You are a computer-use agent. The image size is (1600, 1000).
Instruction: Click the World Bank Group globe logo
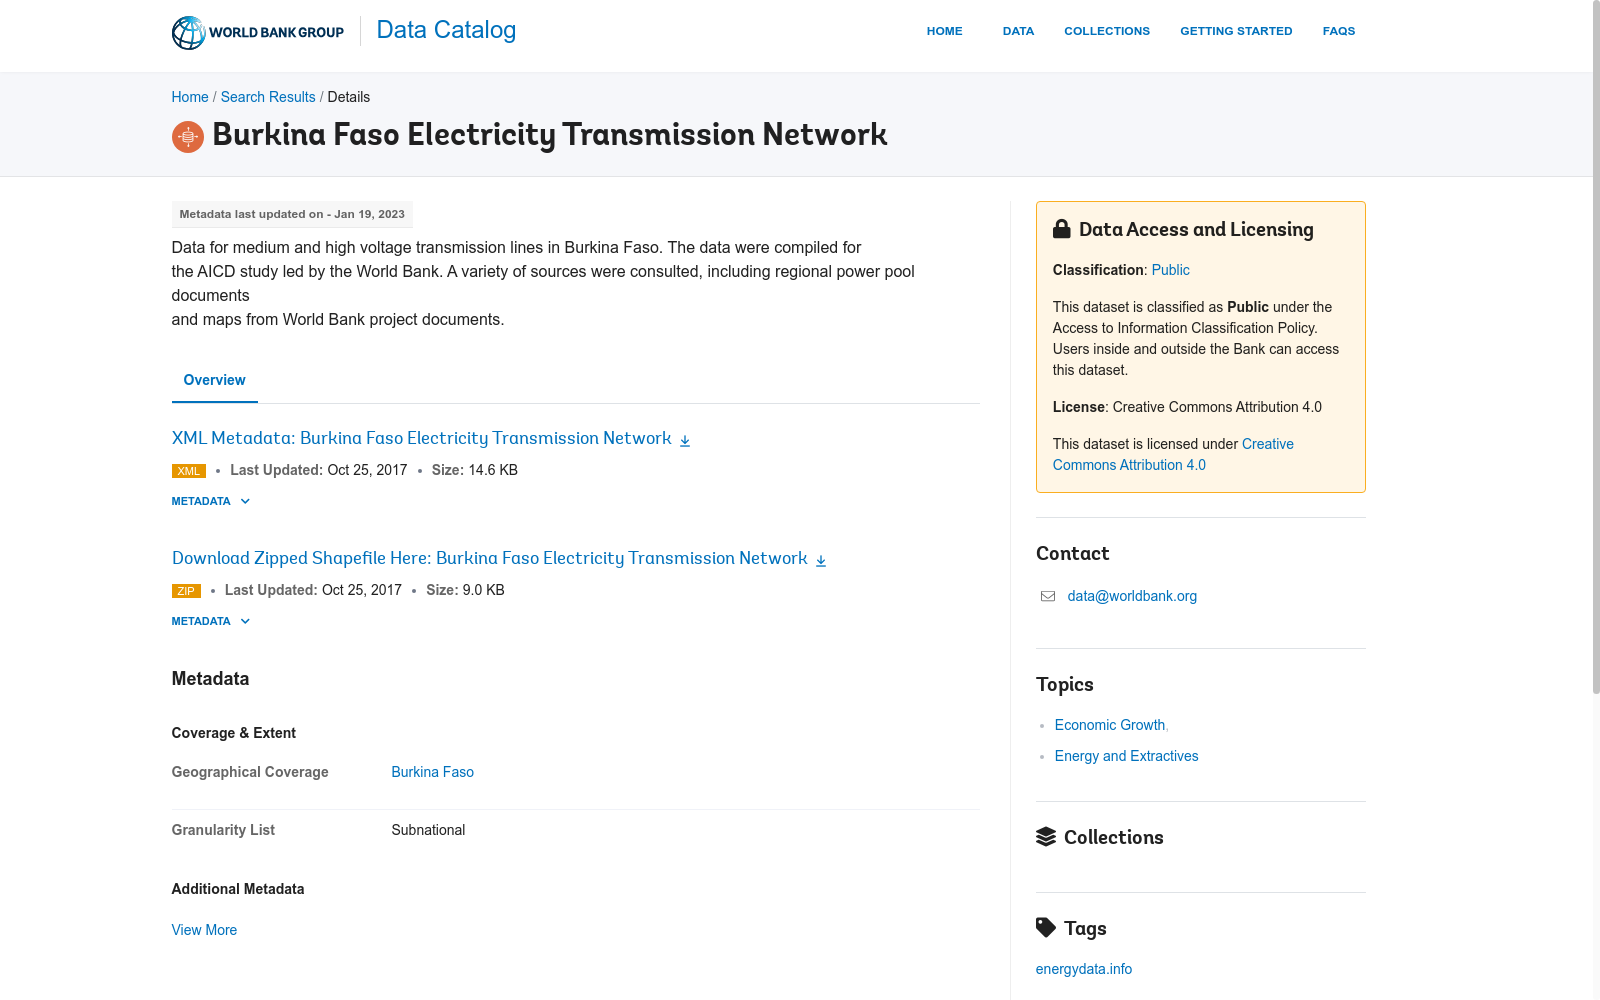[x=188, y=32]
